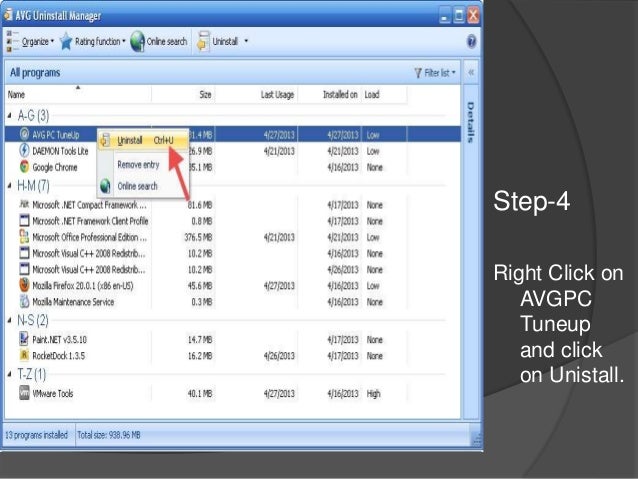Click the RocketDock icon
This screenshot has width=638, height=479.
(x=24, y=355)
